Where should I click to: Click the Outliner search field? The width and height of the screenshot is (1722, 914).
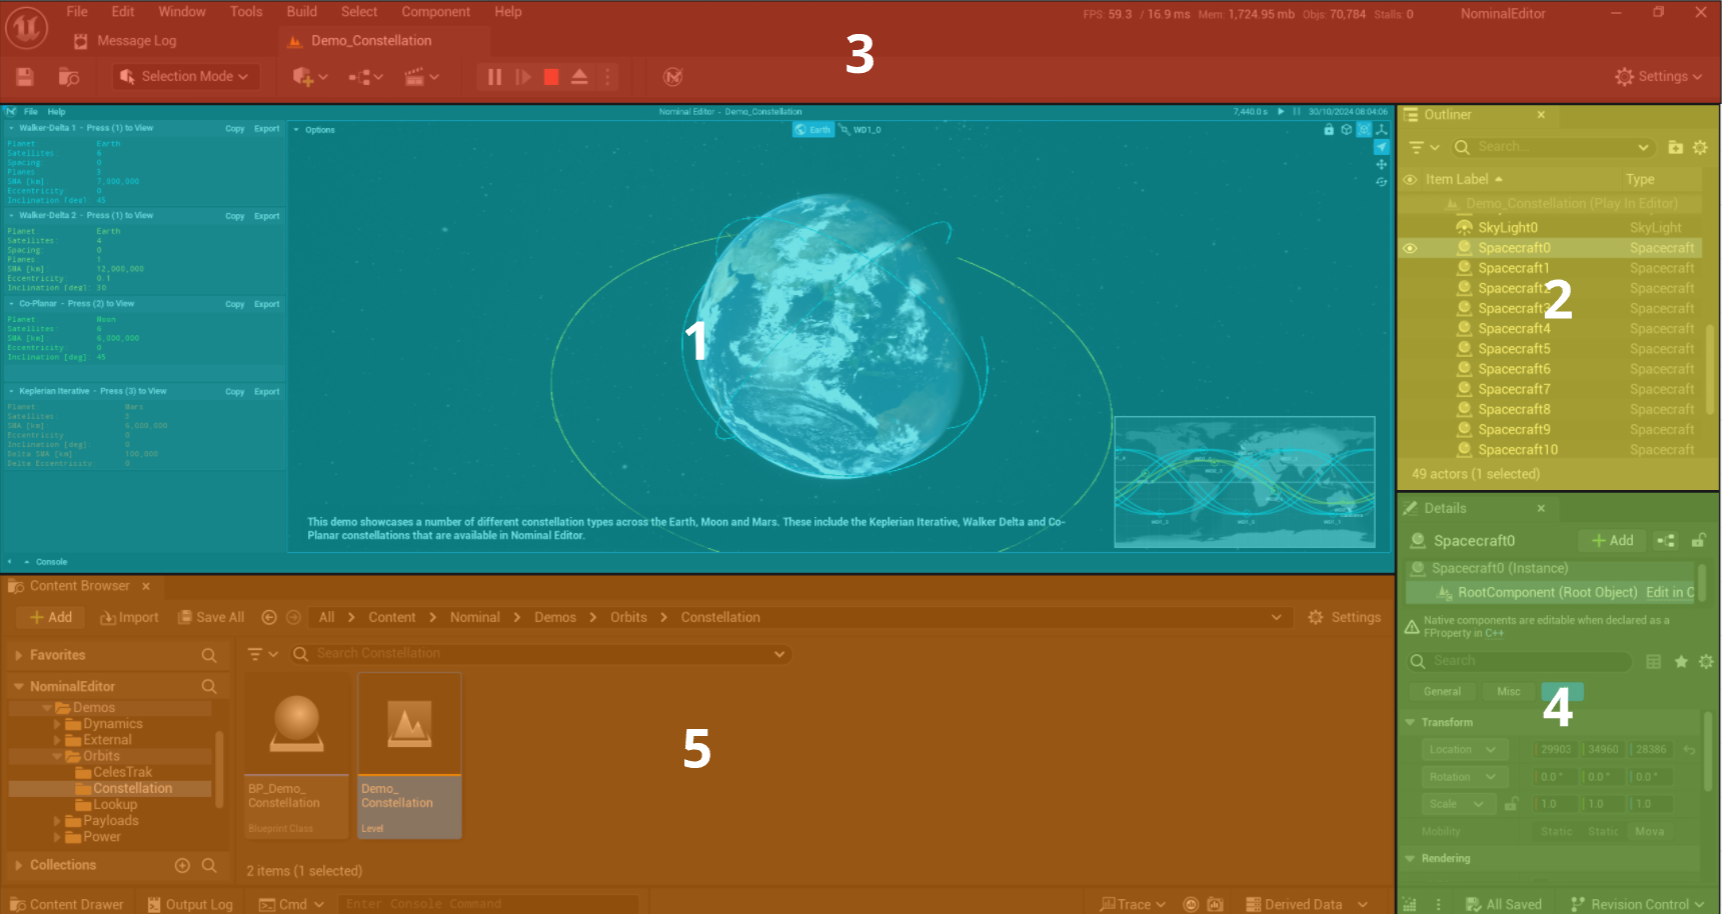tap(1550, 147)
